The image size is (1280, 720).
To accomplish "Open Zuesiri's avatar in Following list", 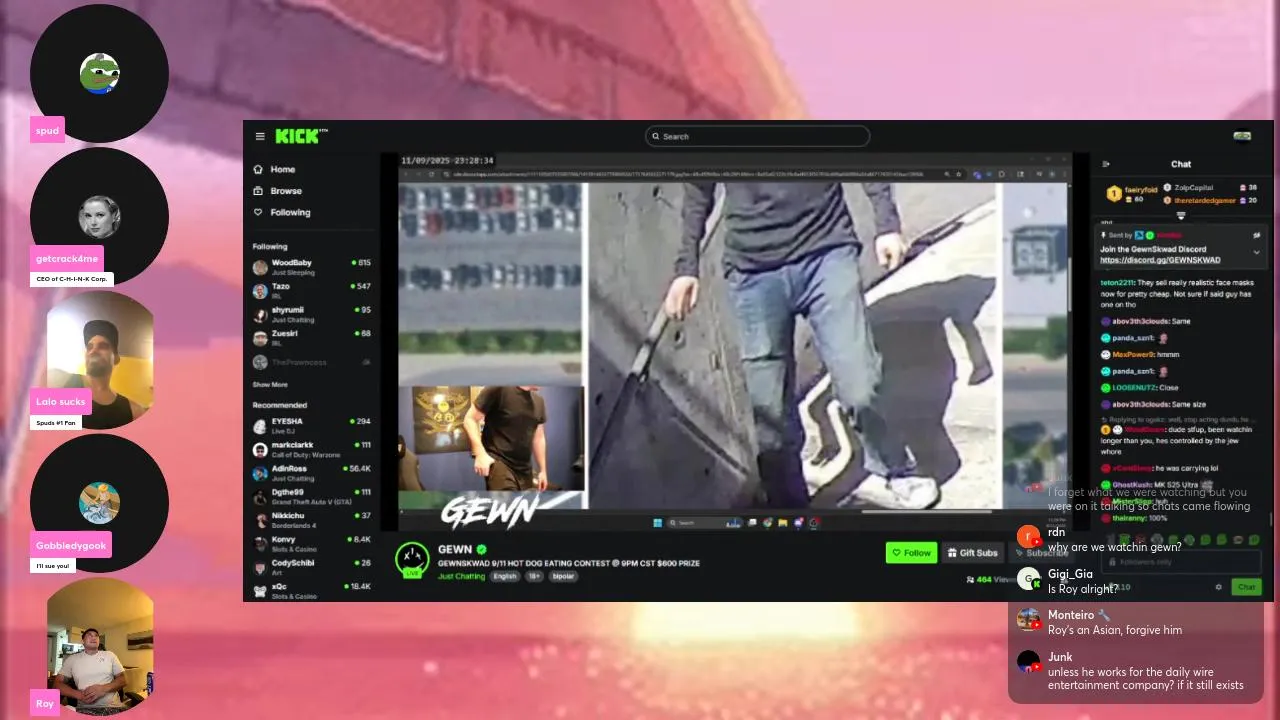I will pyautogui.click(x=260, y=338).
